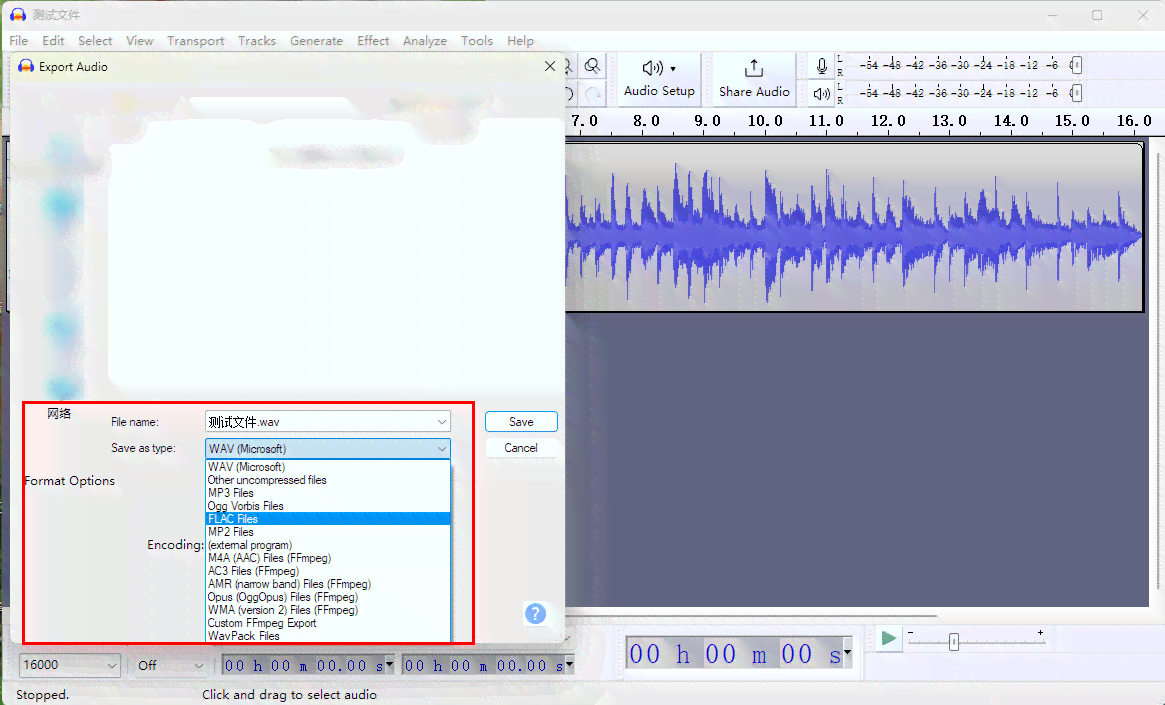Open the Select menu

click(x=95, y=41)
